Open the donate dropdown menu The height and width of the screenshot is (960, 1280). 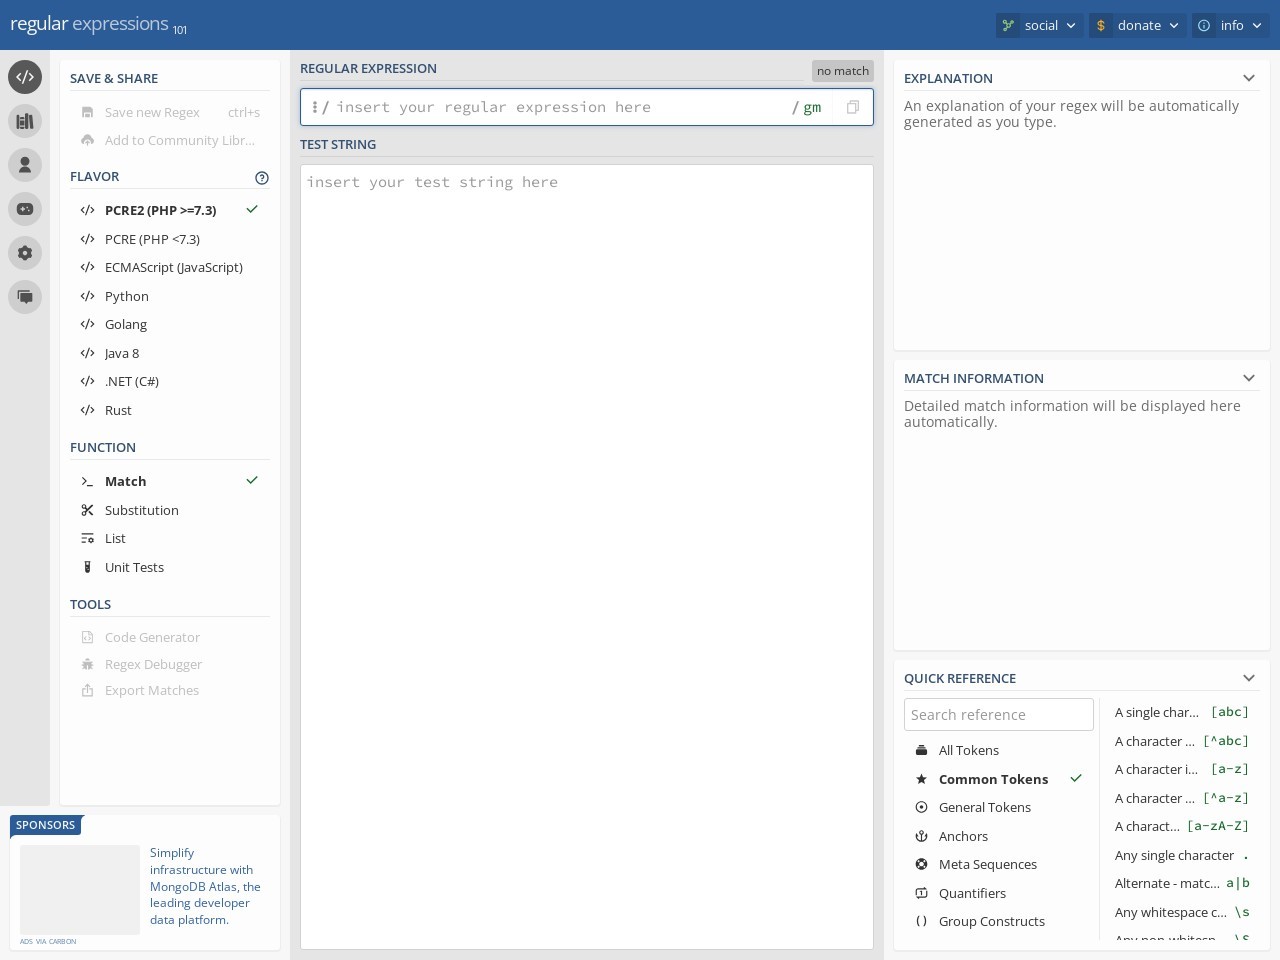[x=1137, y=25]
